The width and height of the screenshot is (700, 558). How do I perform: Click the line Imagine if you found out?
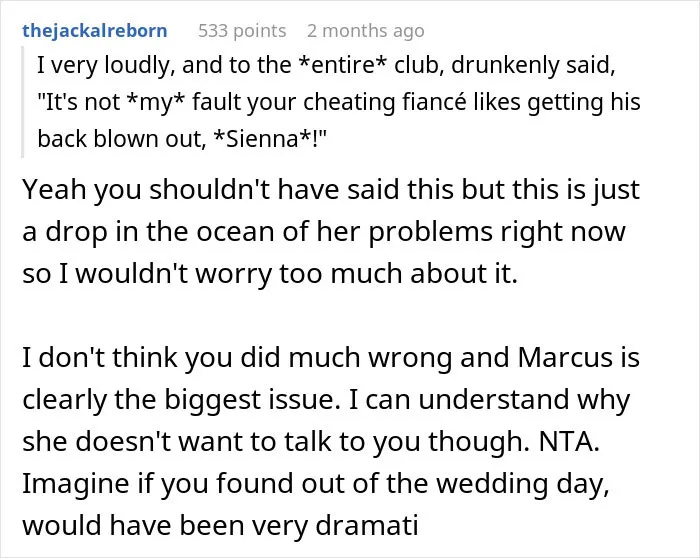pos(316,483)
